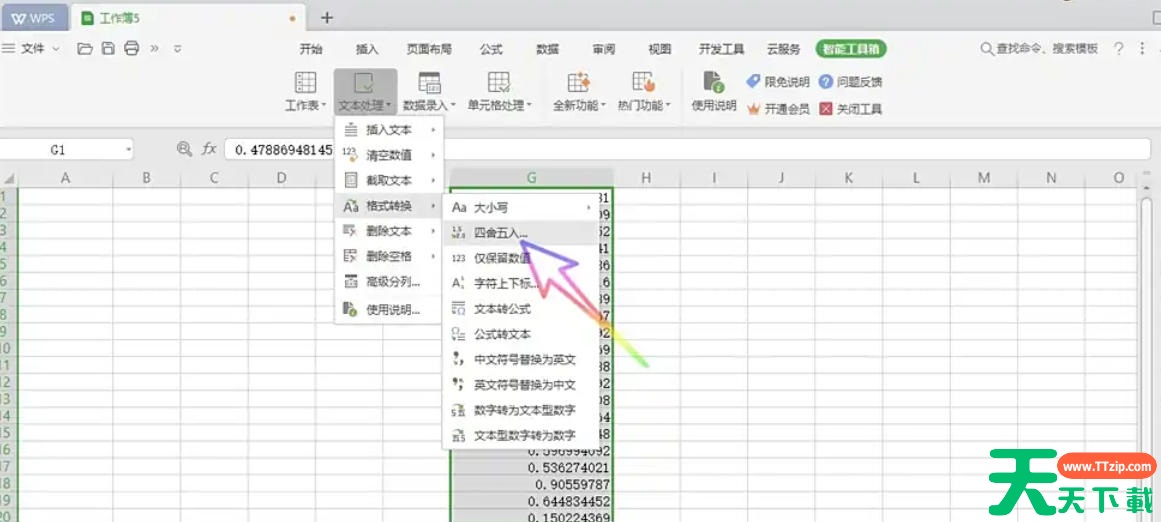Viewport: 1161px width, 522px height.
Task: Switch to the 公式 ribbon tab
Action: point(491,49)
